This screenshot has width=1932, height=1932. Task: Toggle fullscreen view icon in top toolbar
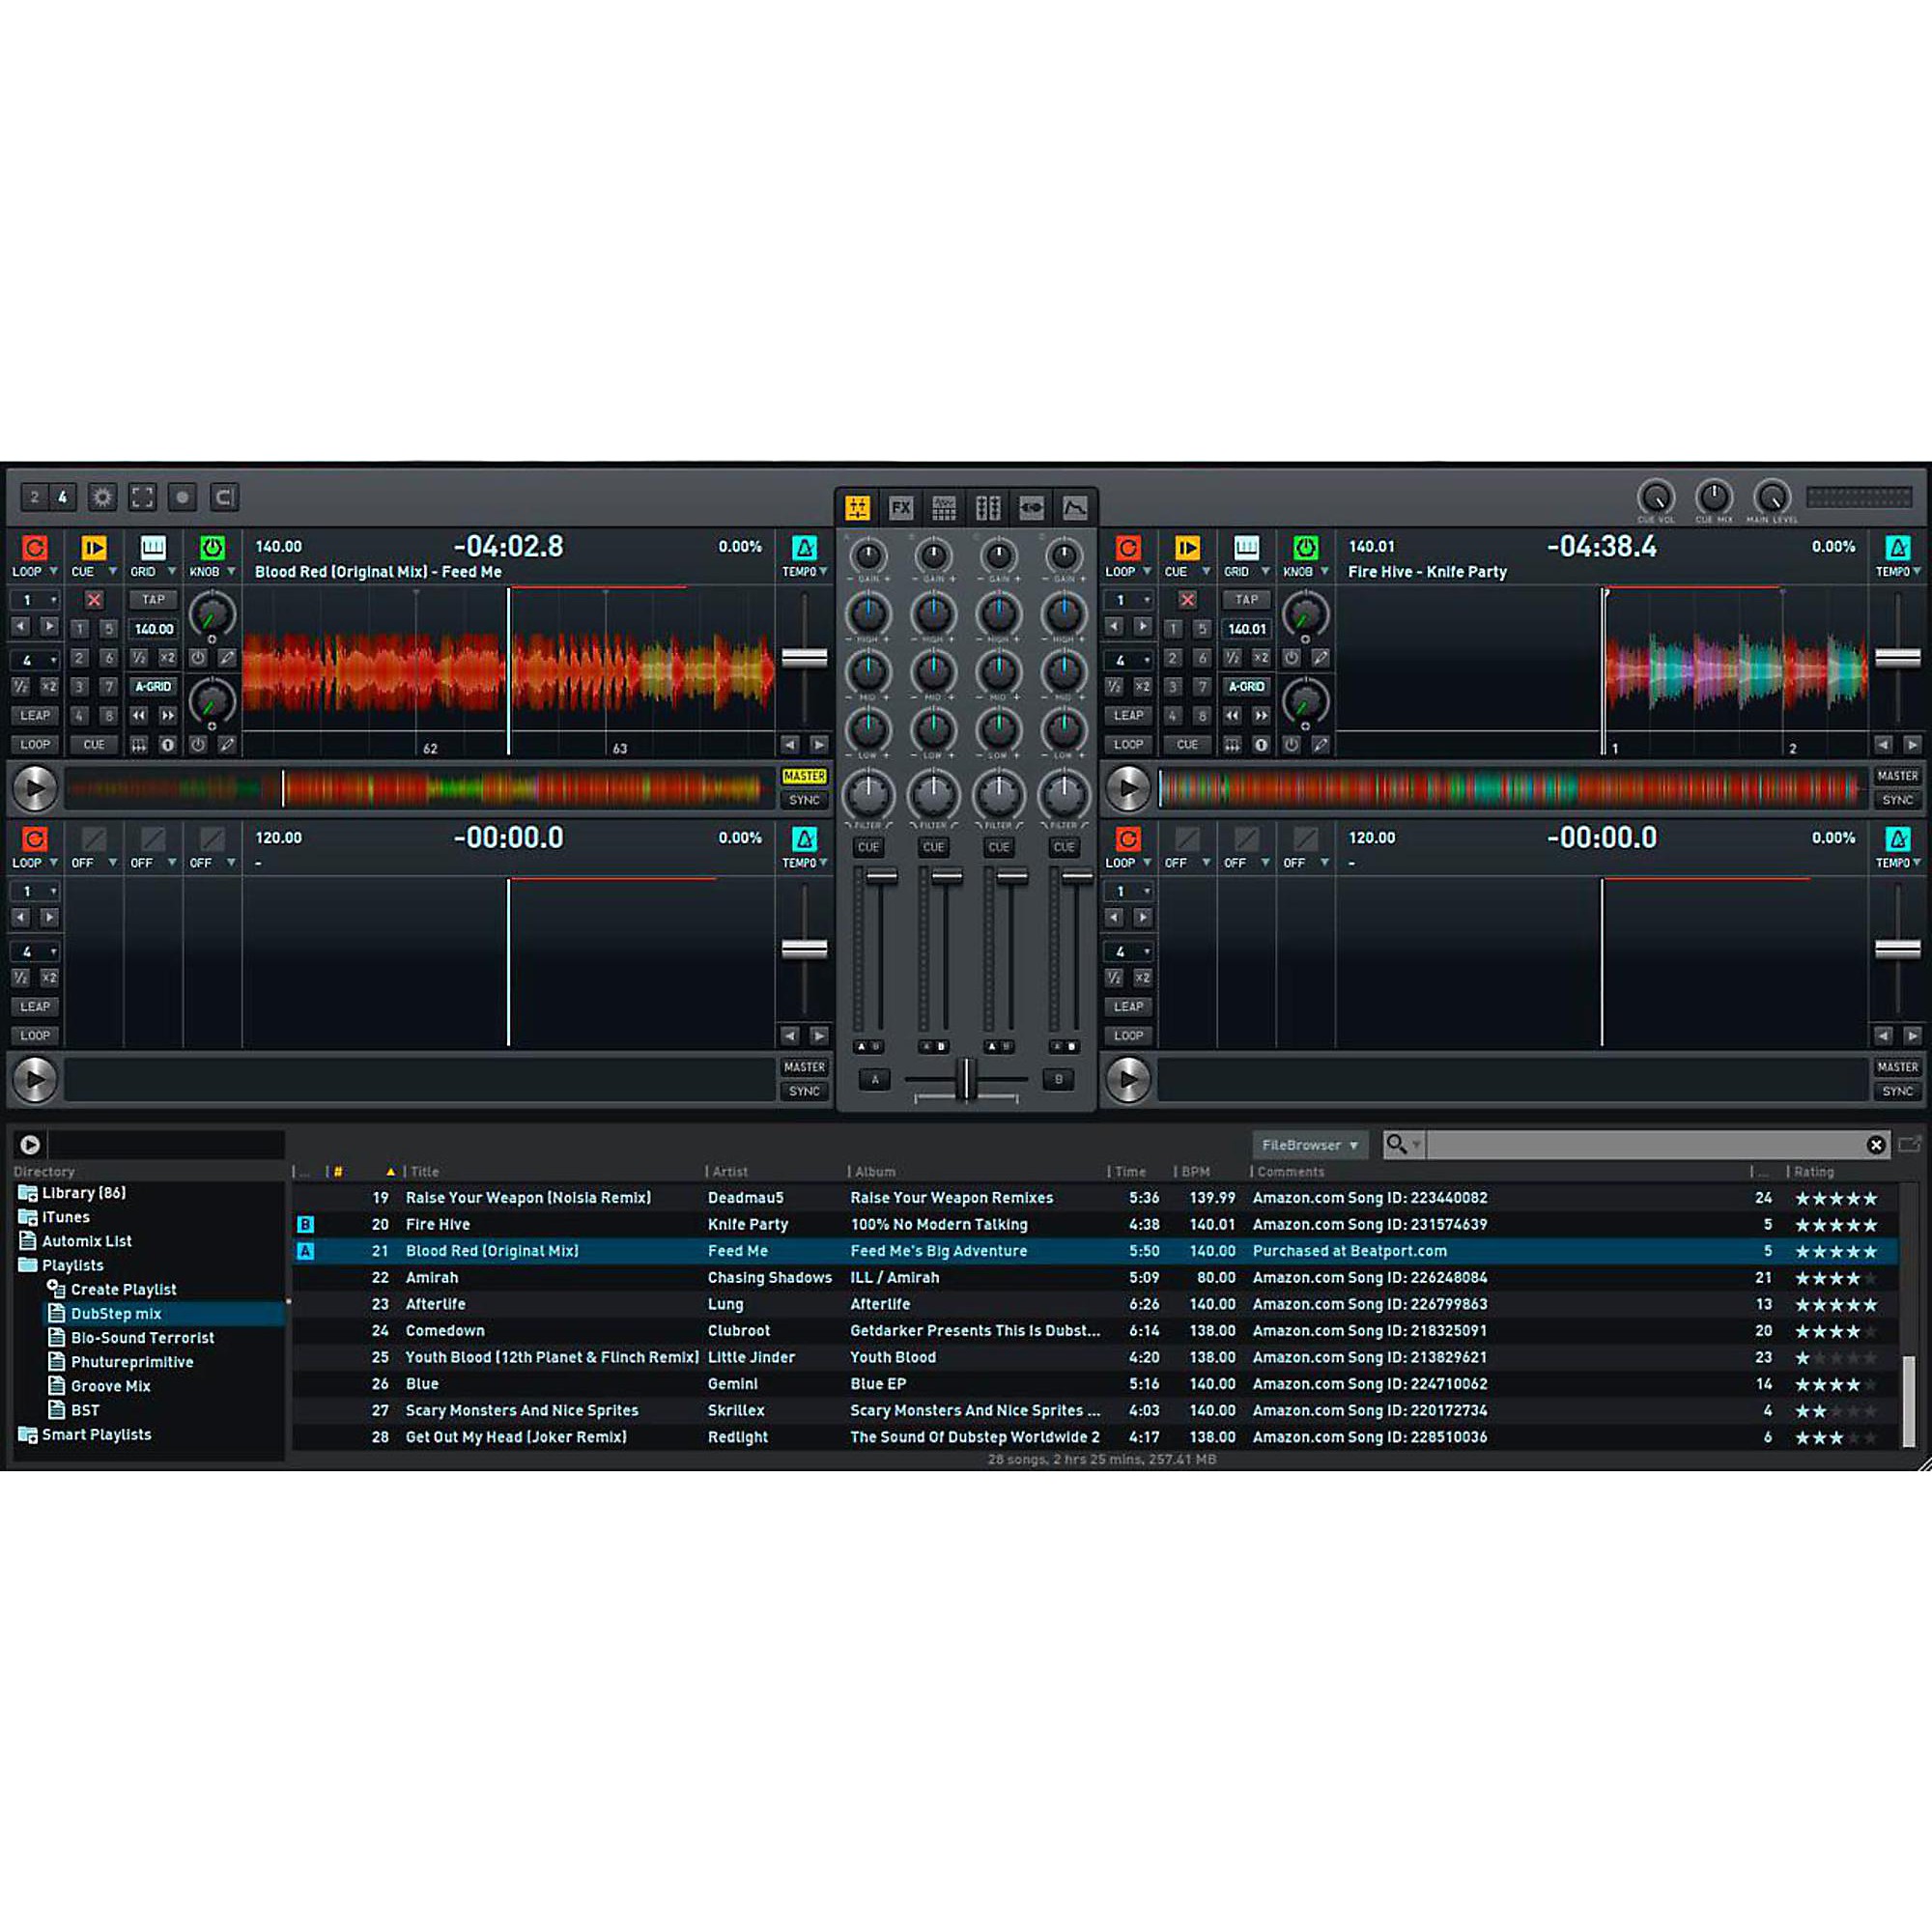click(x=142, y=497)
